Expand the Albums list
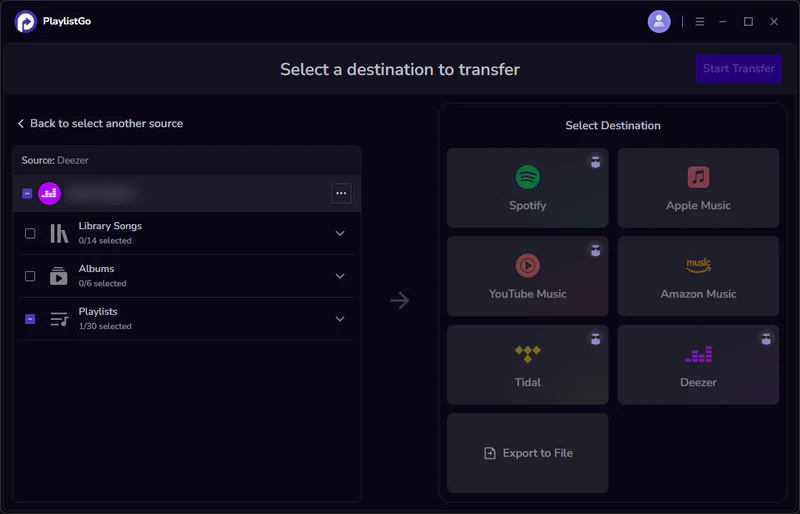 (x=340, y=276)
